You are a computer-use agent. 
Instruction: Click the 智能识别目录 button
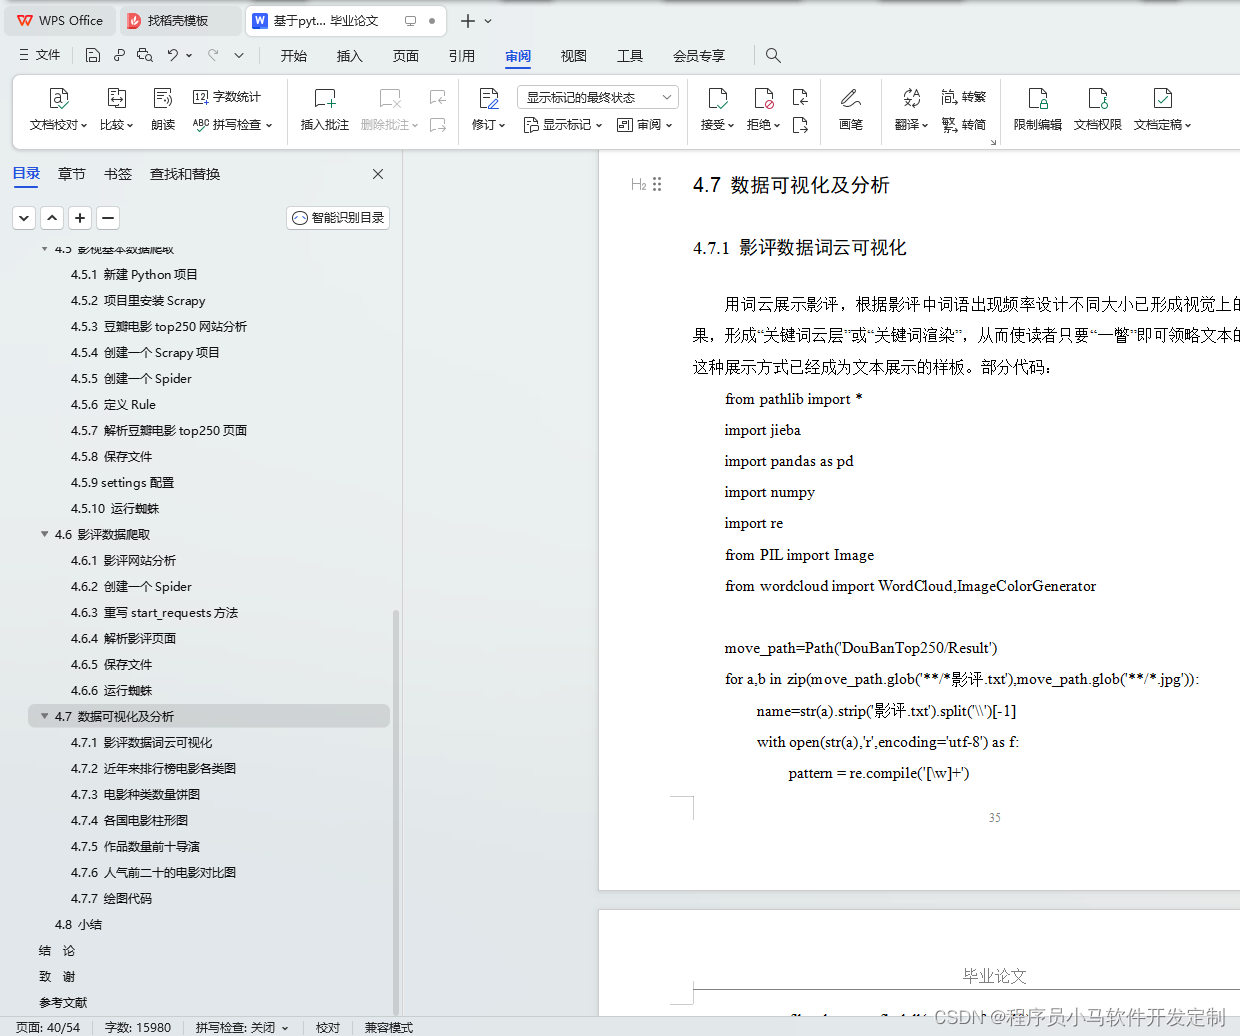click(337, 217)
